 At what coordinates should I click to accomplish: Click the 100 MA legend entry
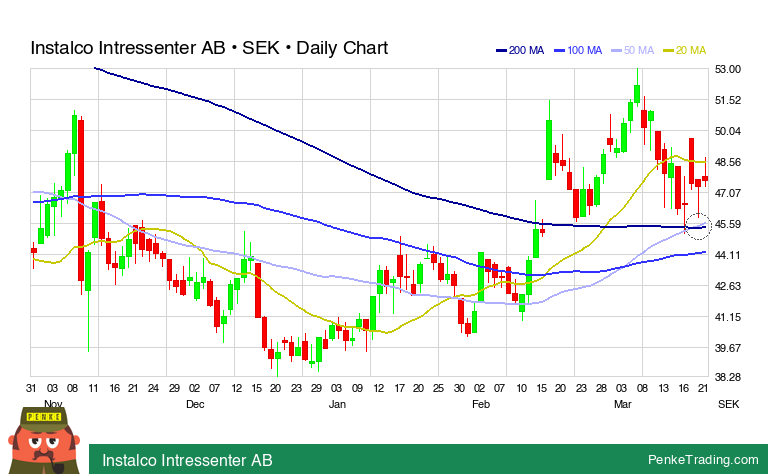click(x=578, y=50)
